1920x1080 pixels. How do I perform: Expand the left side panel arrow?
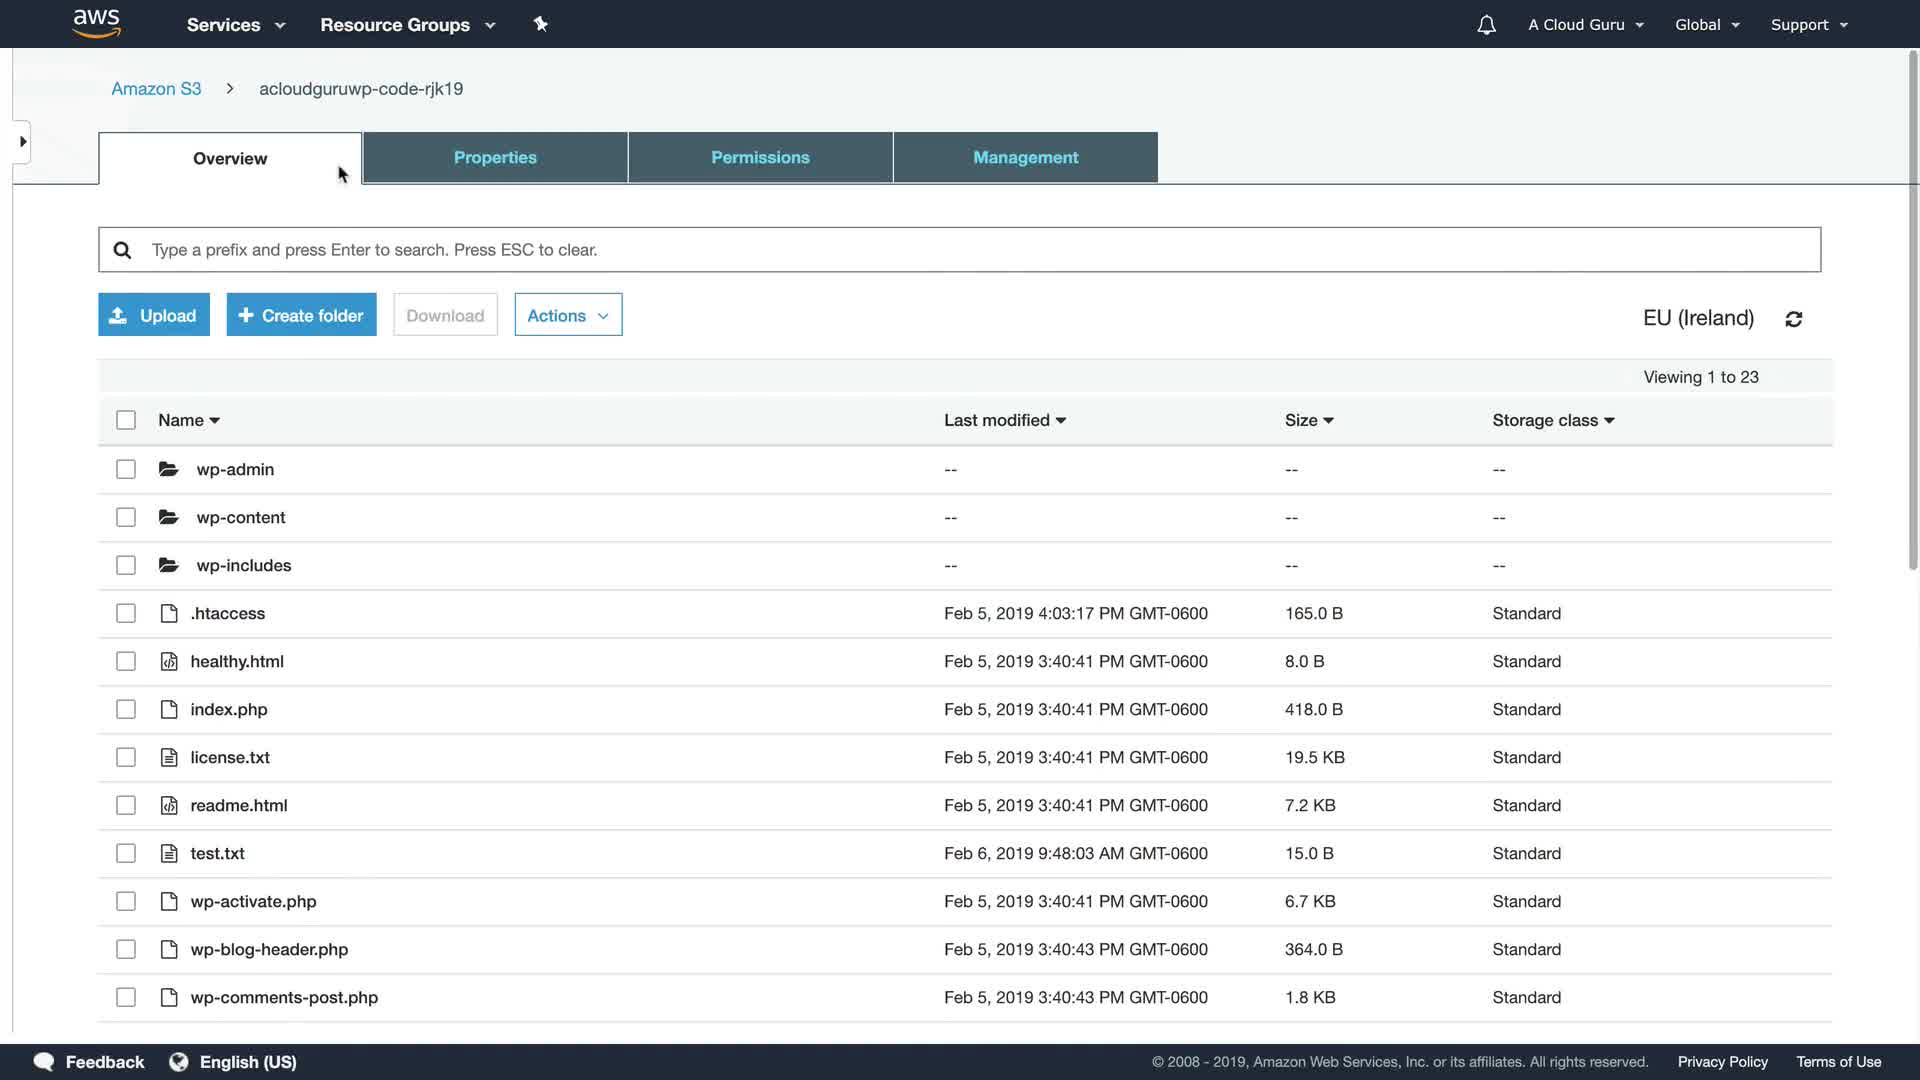coord(22,142)
